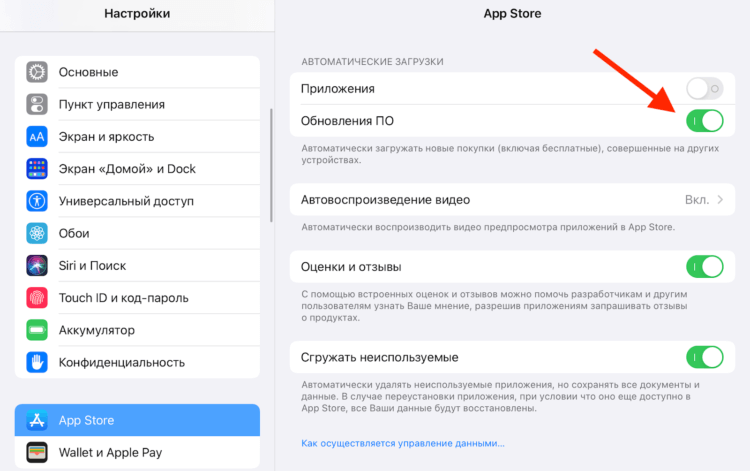The image size is (750, 471).
Task: Disable the Сгружать неиспользуемые toggle
Action: pos(705,357)
